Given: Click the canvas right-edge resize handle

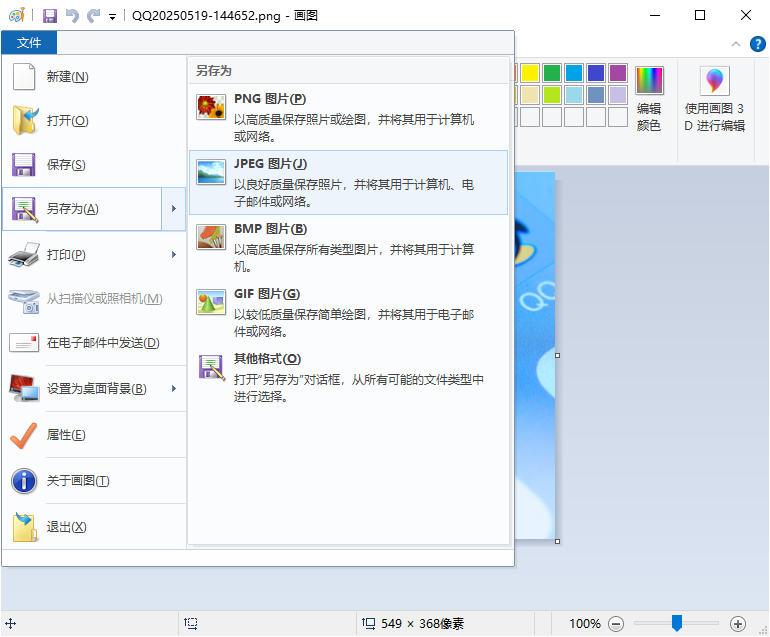Looking at the screenshot, I should coord(557,356).
